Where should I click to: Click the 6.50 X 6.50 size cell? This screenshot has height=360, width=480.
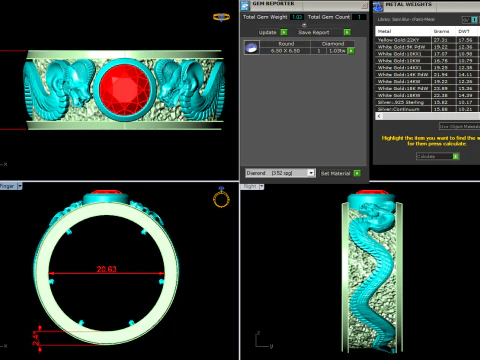[285, 51]
